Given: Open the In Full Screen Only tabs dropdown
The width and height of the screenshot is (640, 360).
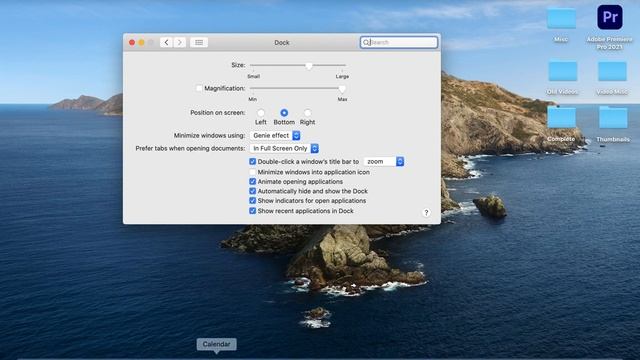Looking at the screenshot, I should [x=284, y=149].
